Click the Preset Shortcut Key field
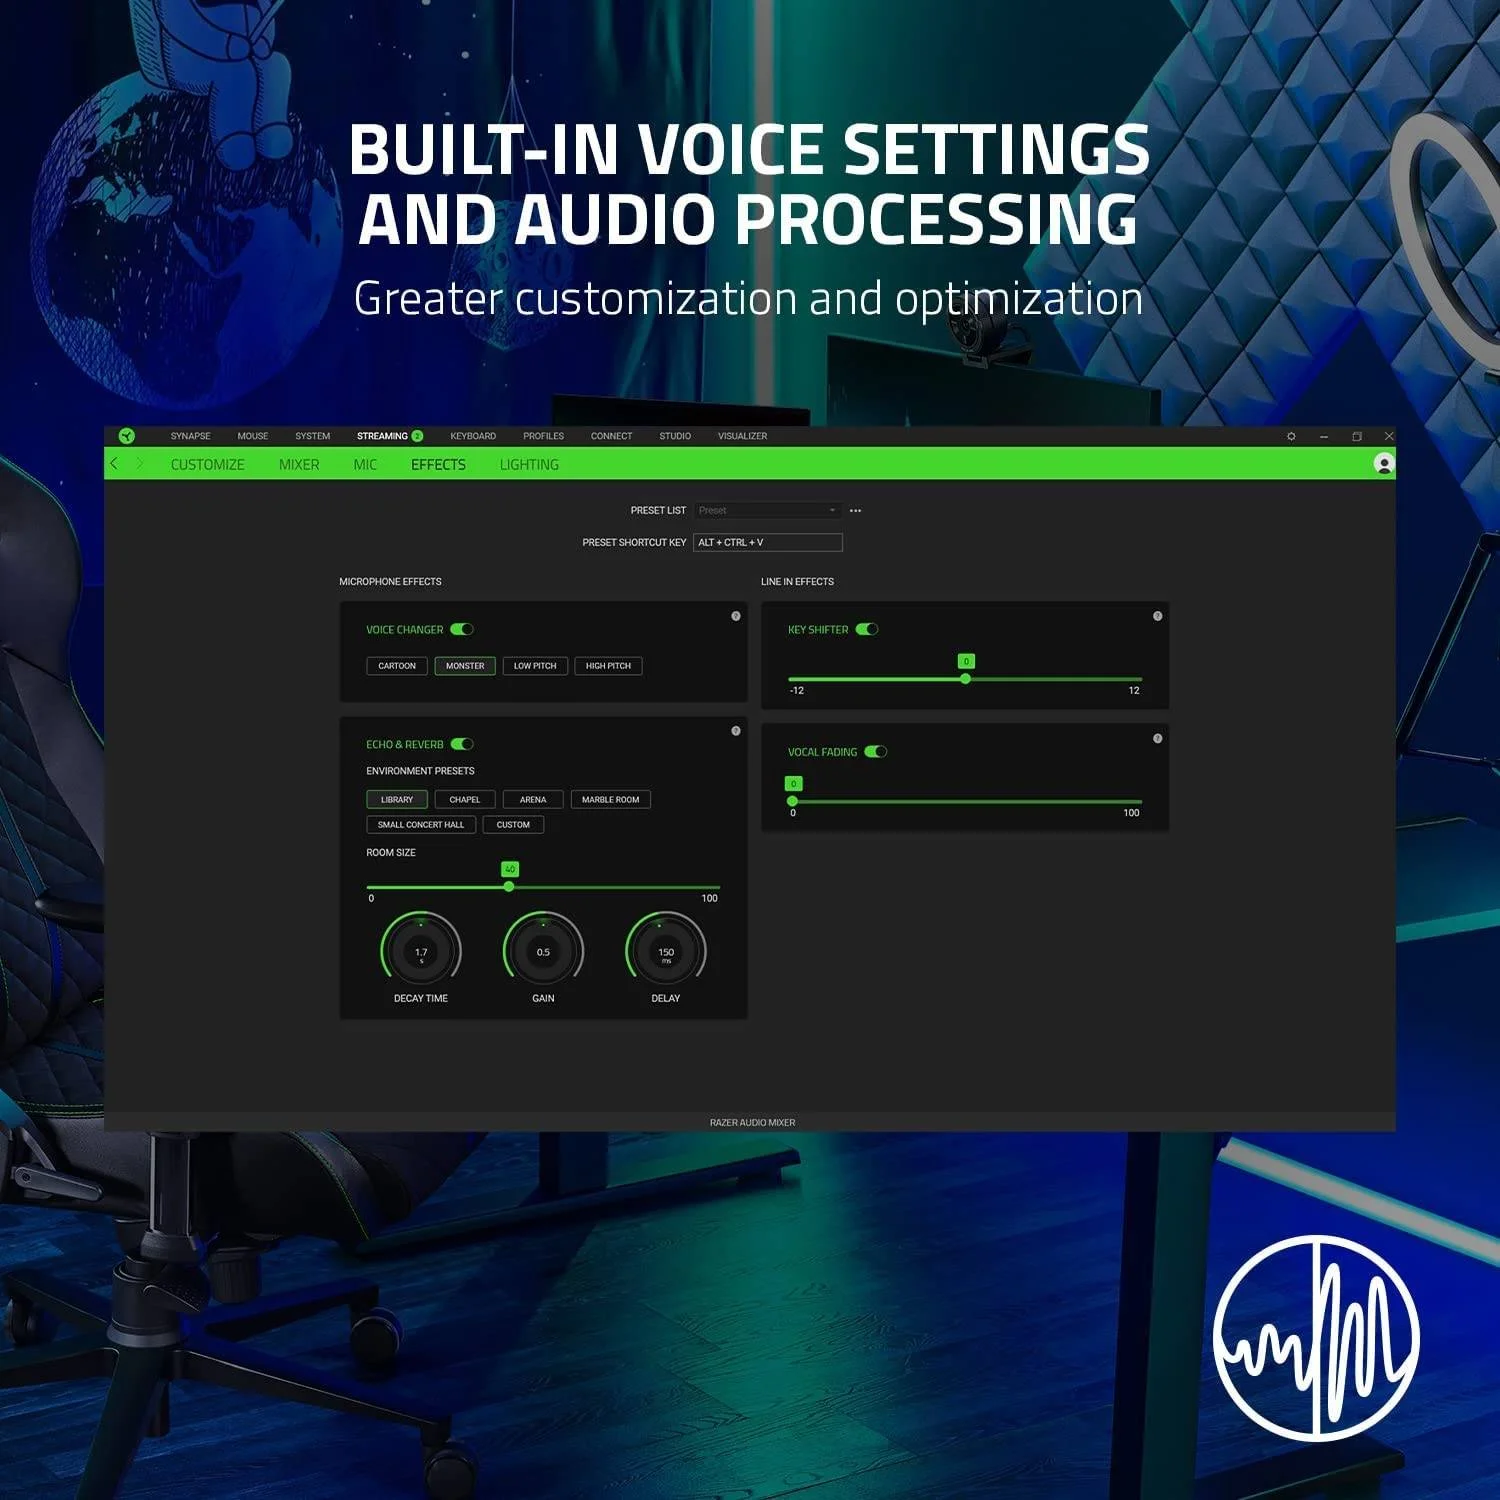 click(767, 542)
